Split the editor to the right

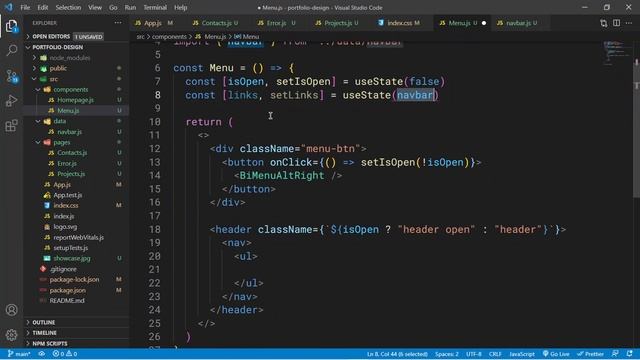pos(616,23)
